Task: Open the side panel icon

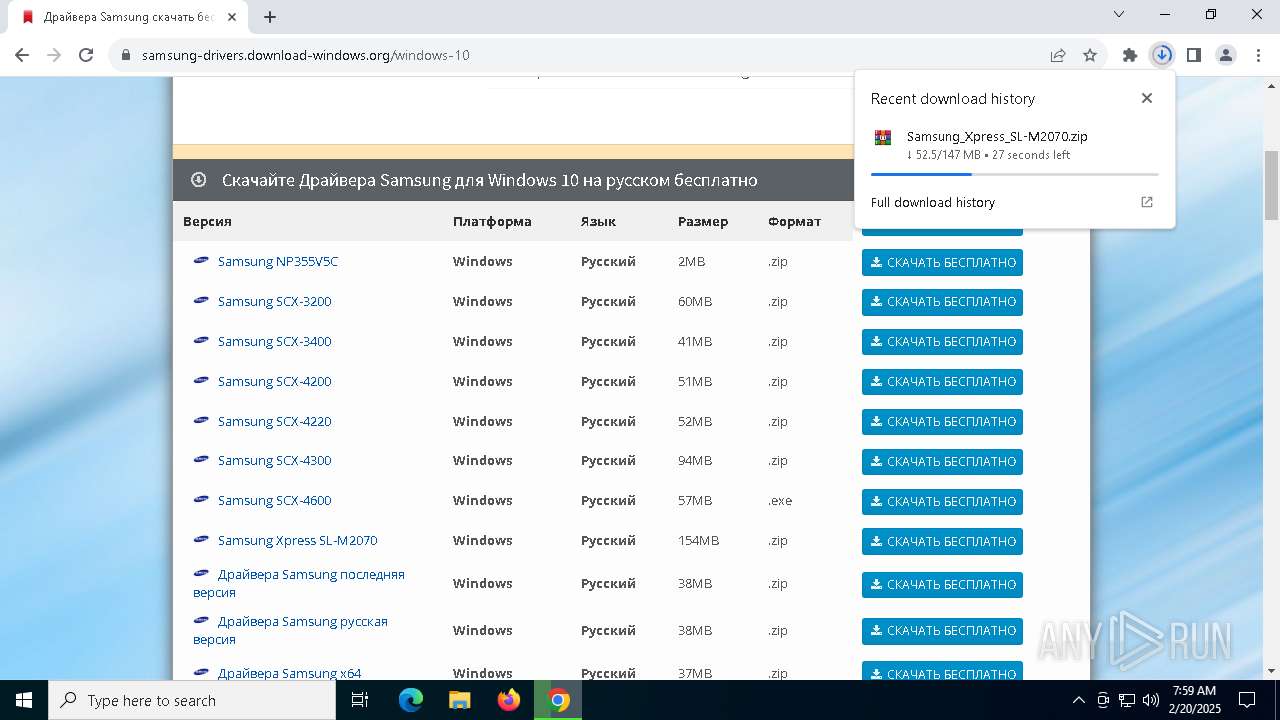Action: coord(1194,55)
